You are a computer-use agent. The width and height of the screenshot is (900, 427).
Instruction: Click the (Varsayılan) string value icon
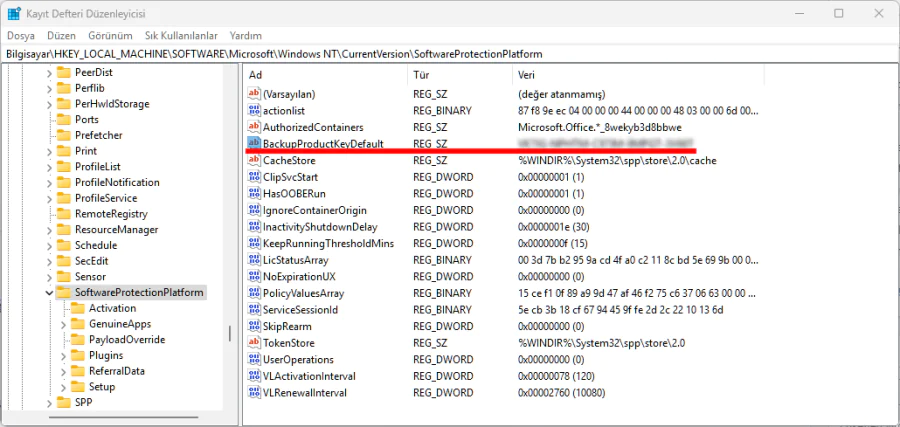[254, 94]
